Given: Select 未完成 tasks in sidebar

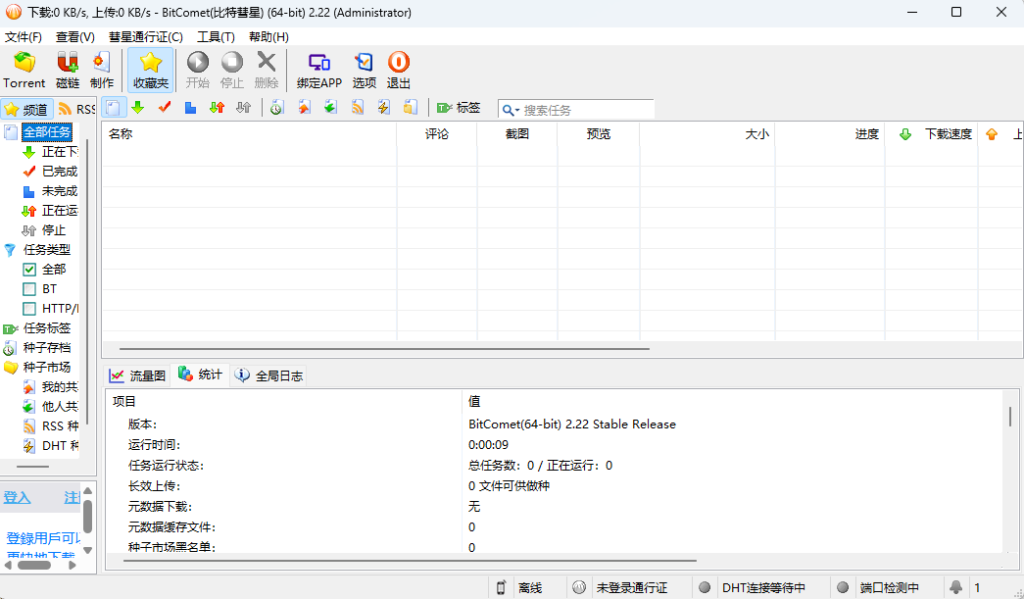Looking at the screenshot, I should click(59, 191).
